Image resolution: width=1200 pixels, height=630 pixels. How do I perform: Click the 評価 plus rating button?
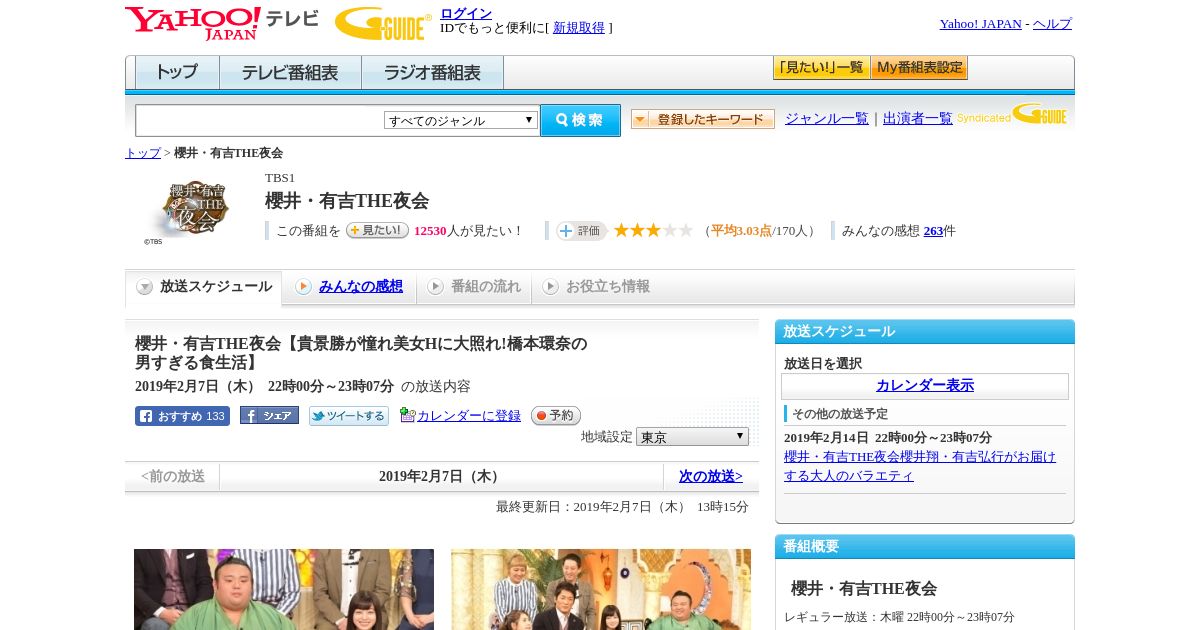tap(582, 231)
